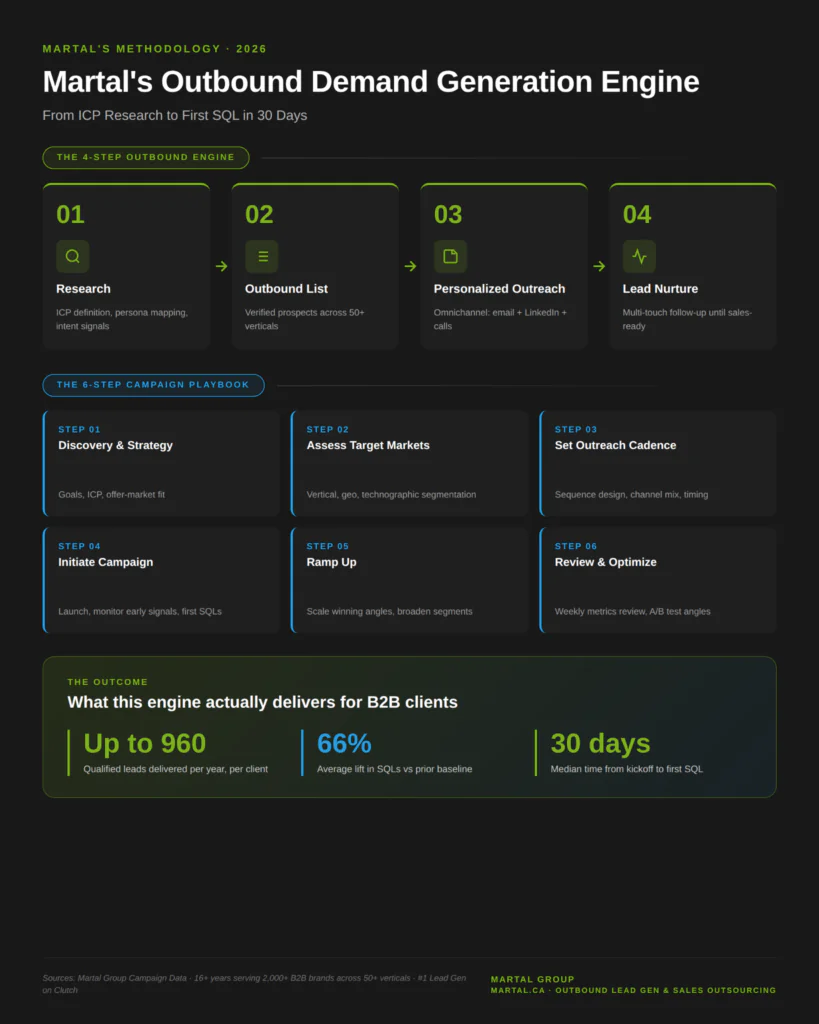
Task: Open the 'Review & Optimize' step heading
Action: [x=605, y=562]
